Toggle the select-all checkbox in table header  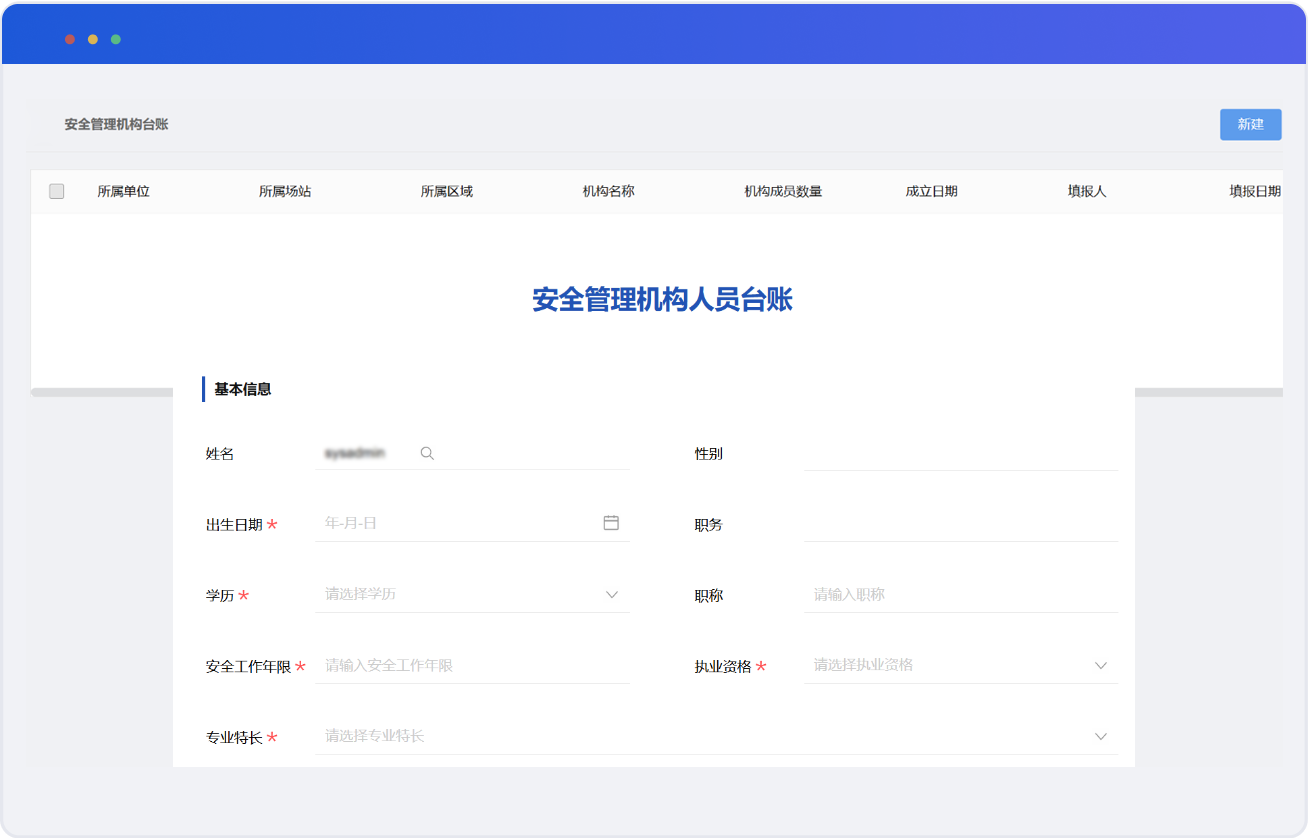[x=57, y=191]
